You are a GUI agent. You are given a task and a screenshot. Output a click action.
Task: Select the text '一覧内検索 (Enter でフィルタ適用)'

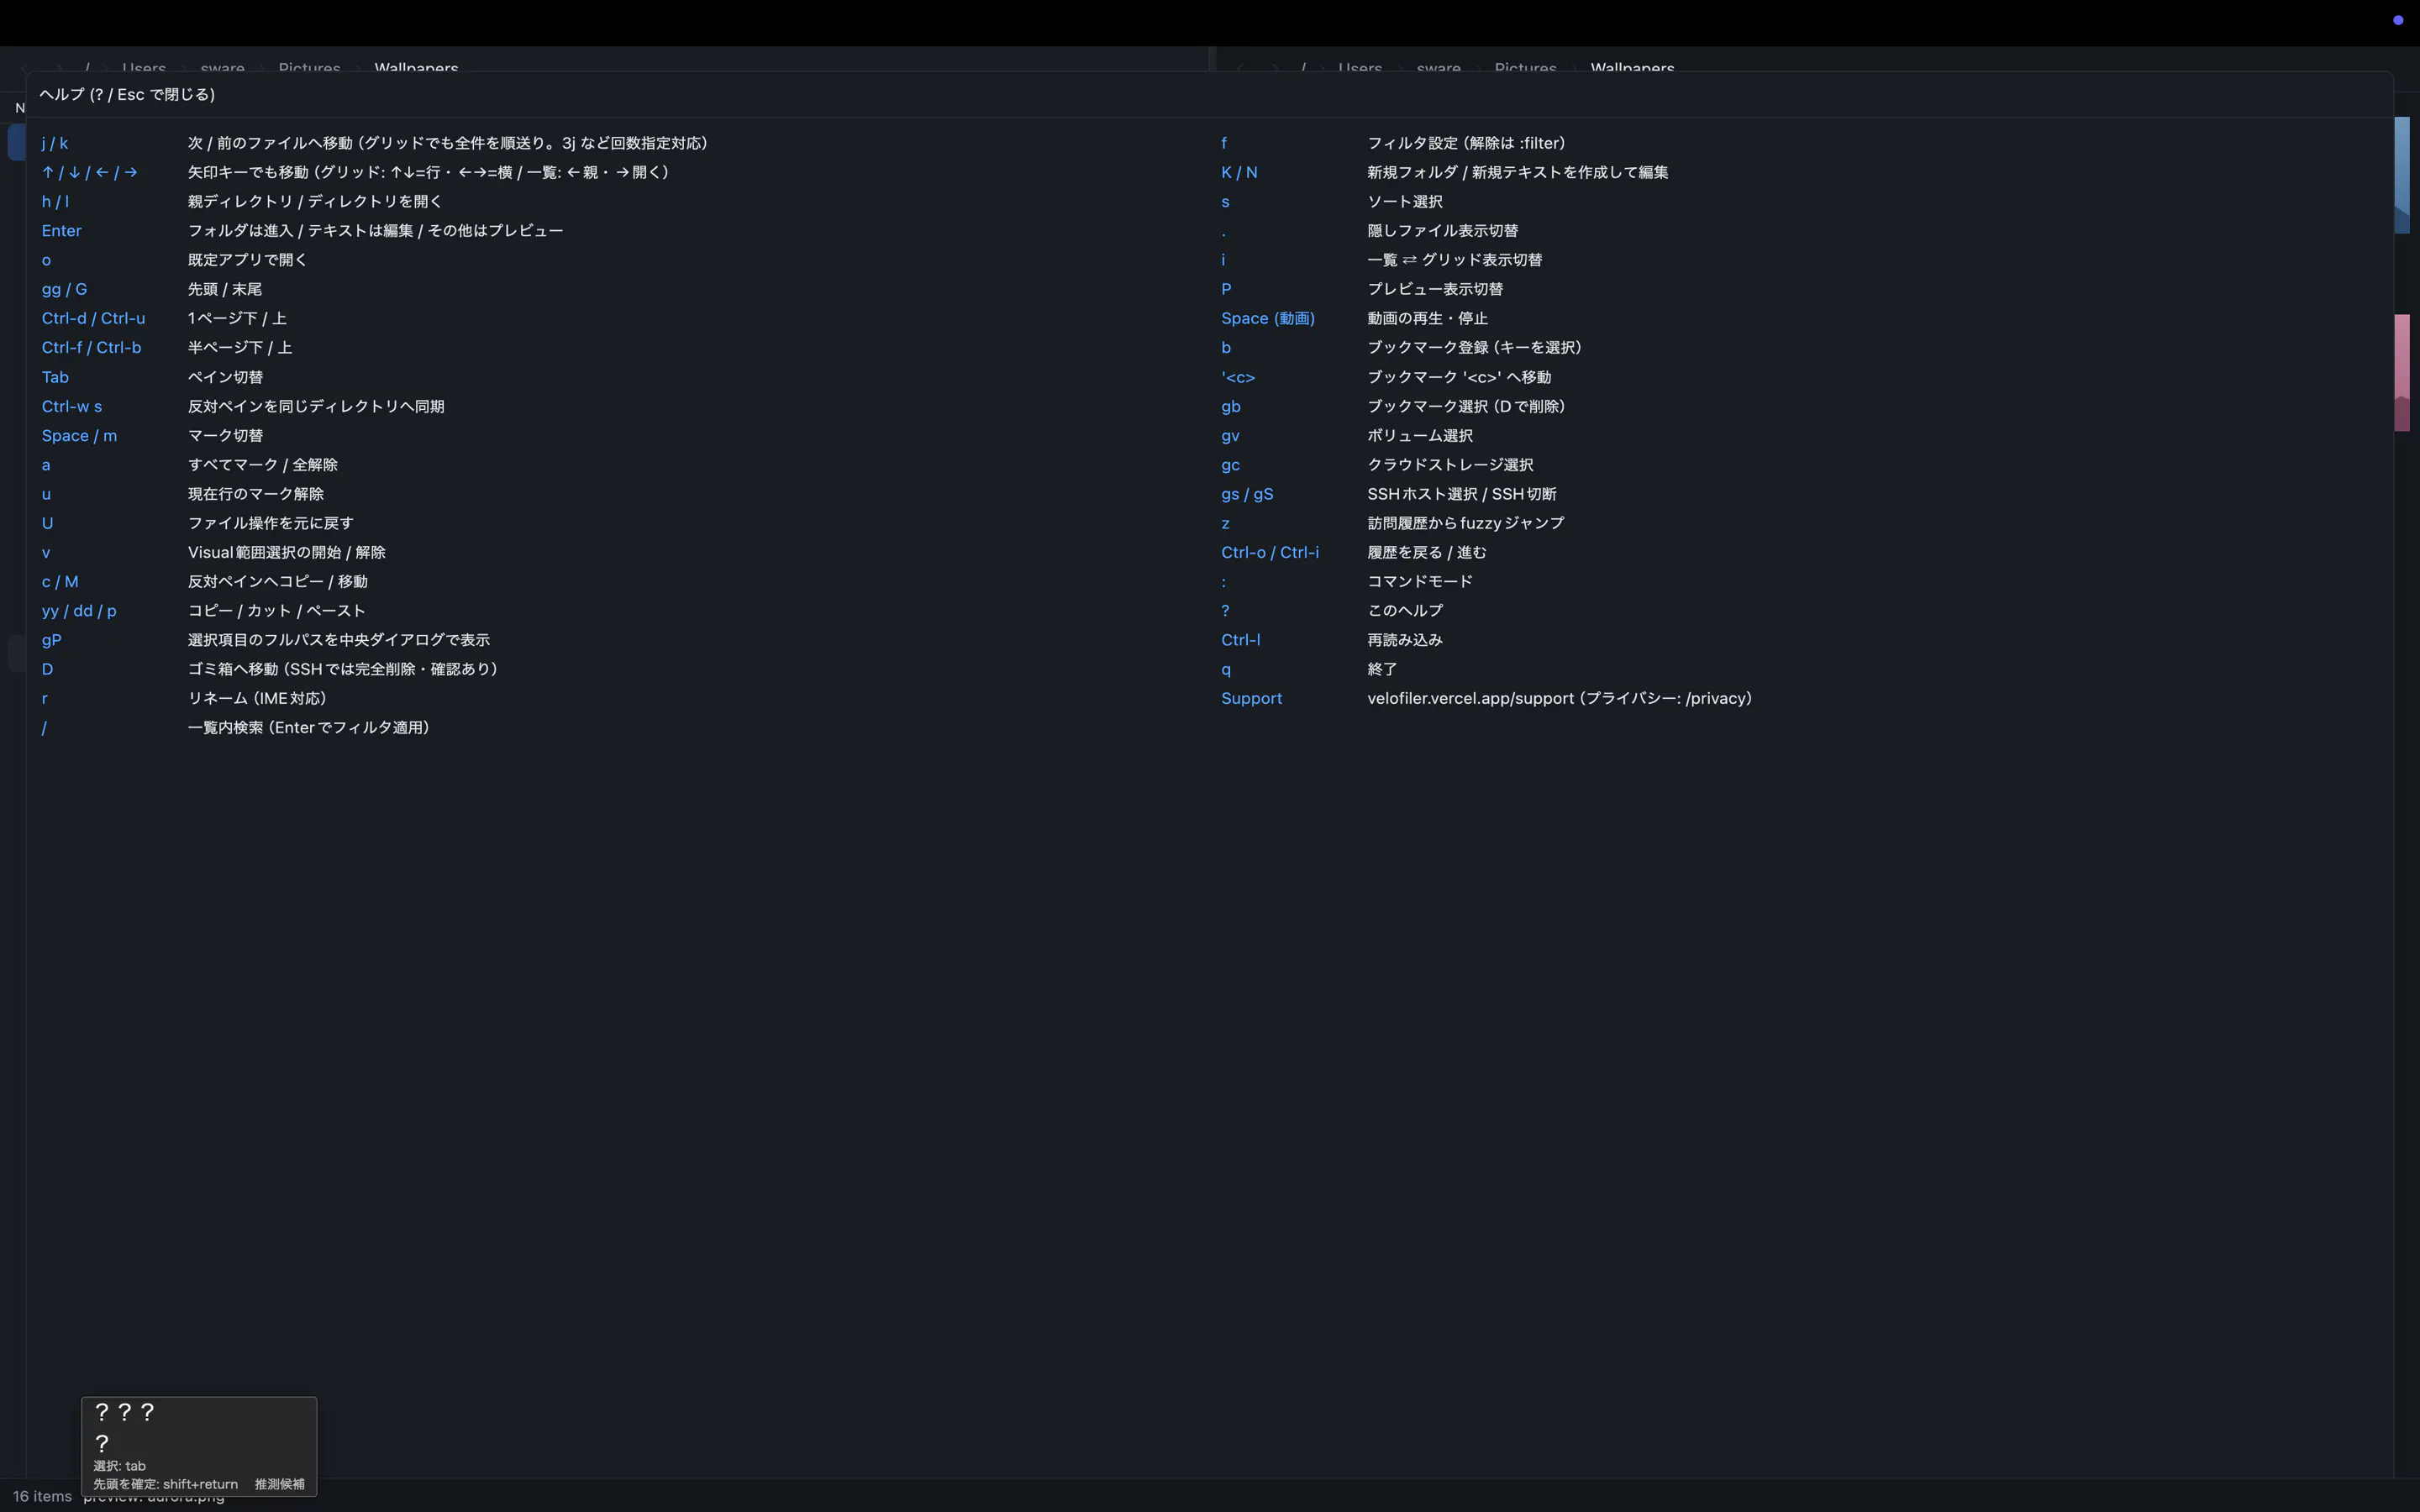click(308, 727)
